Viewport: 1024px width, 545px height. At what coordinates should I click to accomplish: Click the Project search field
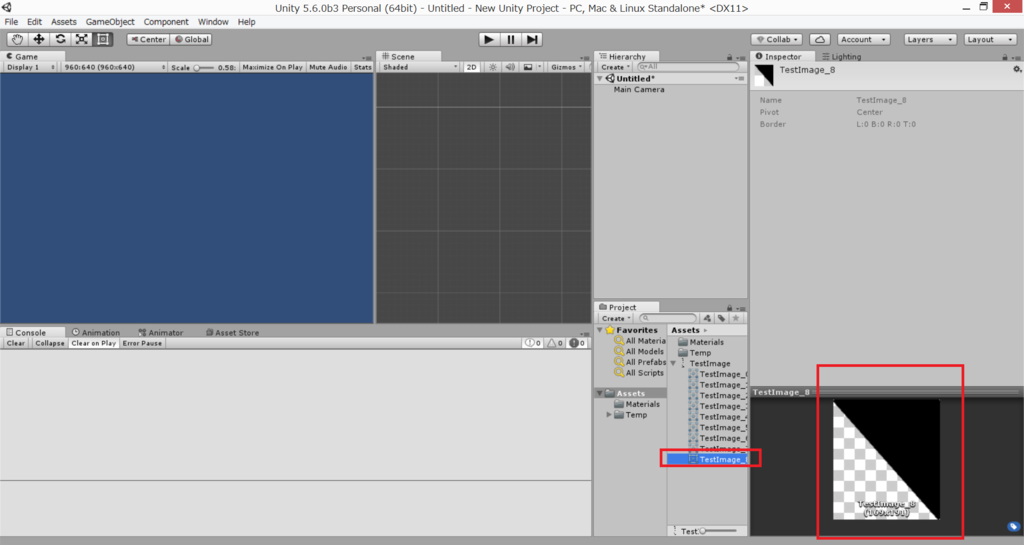pyautogui.click(x=668, y=319)
